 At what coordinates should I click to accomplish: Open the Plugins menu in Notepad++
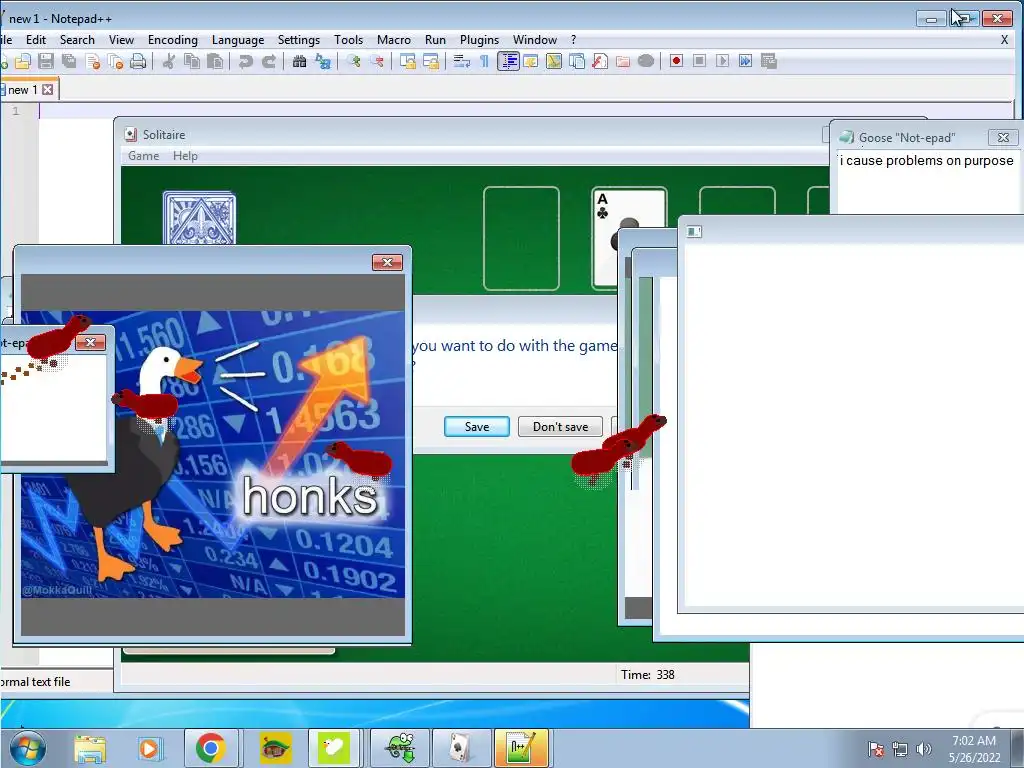pyautogui.click(x=479, y=40)
